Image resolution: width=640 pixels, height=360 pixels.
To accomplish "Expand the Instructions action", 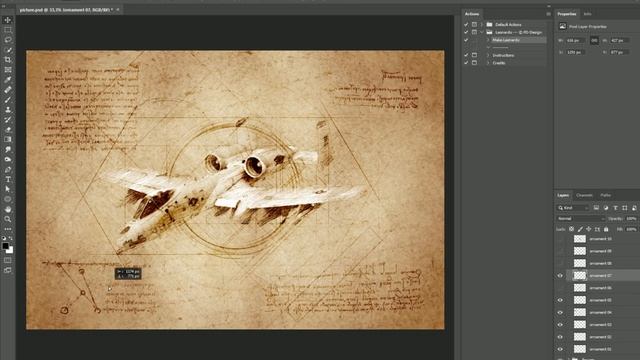I will coord(488,55).
